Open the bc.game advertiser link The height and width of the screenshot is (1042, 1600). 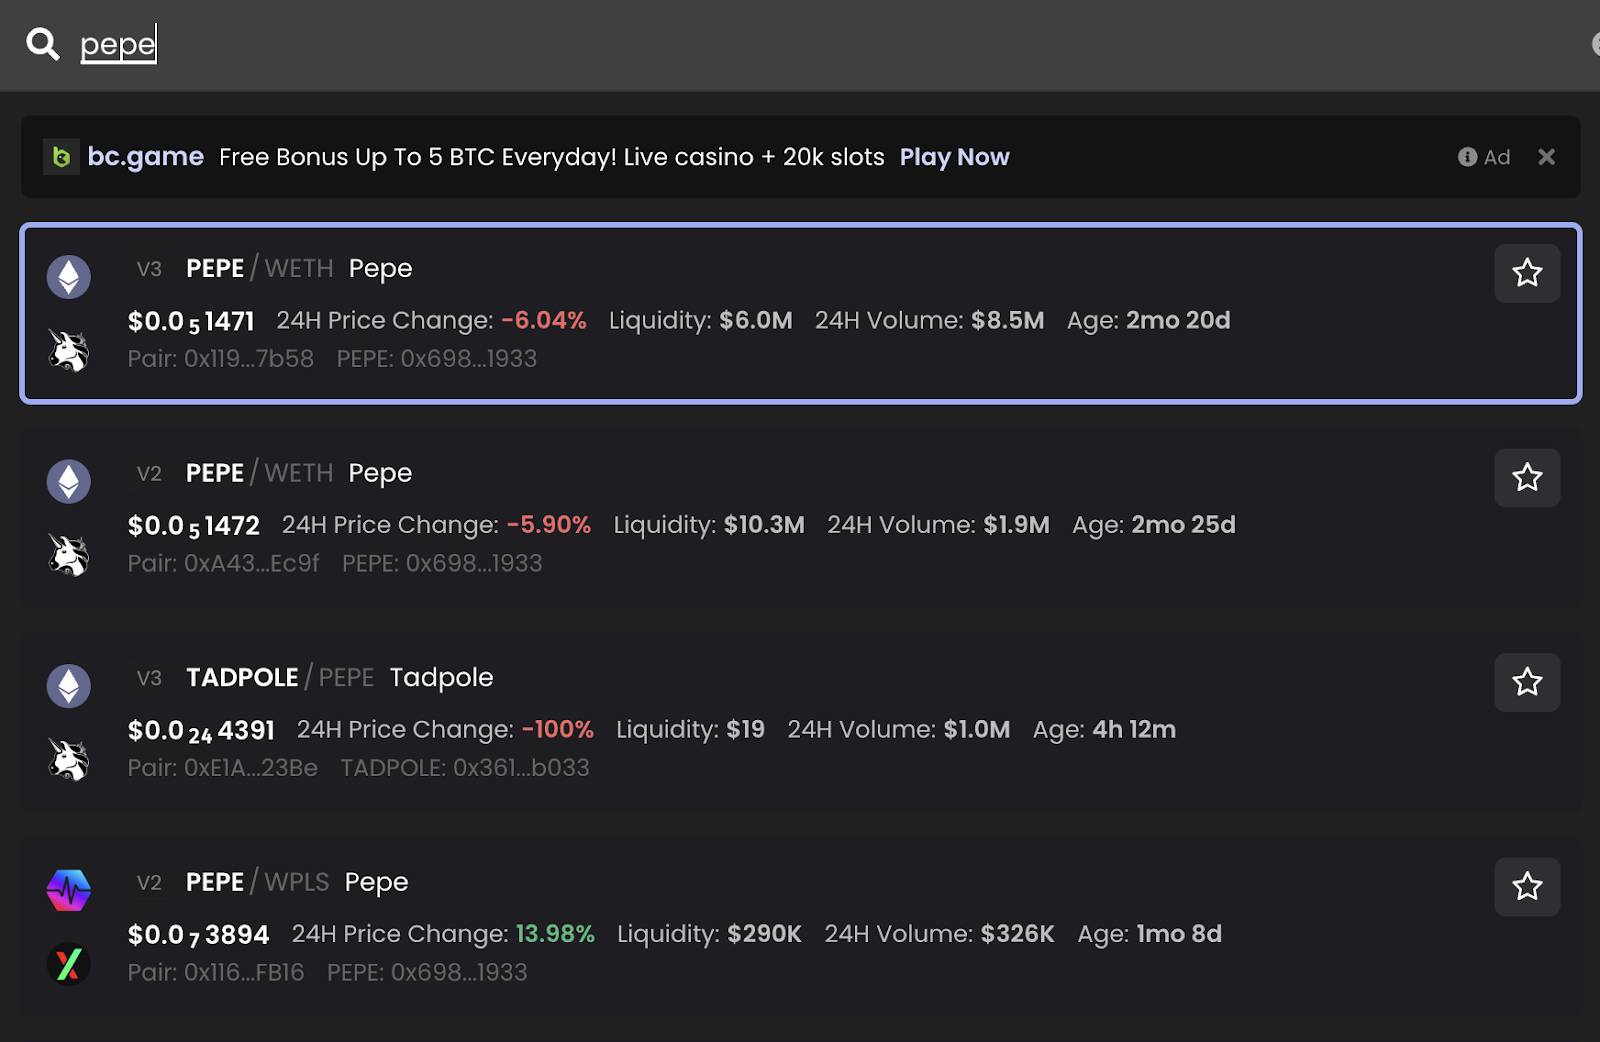coord(145,157)
